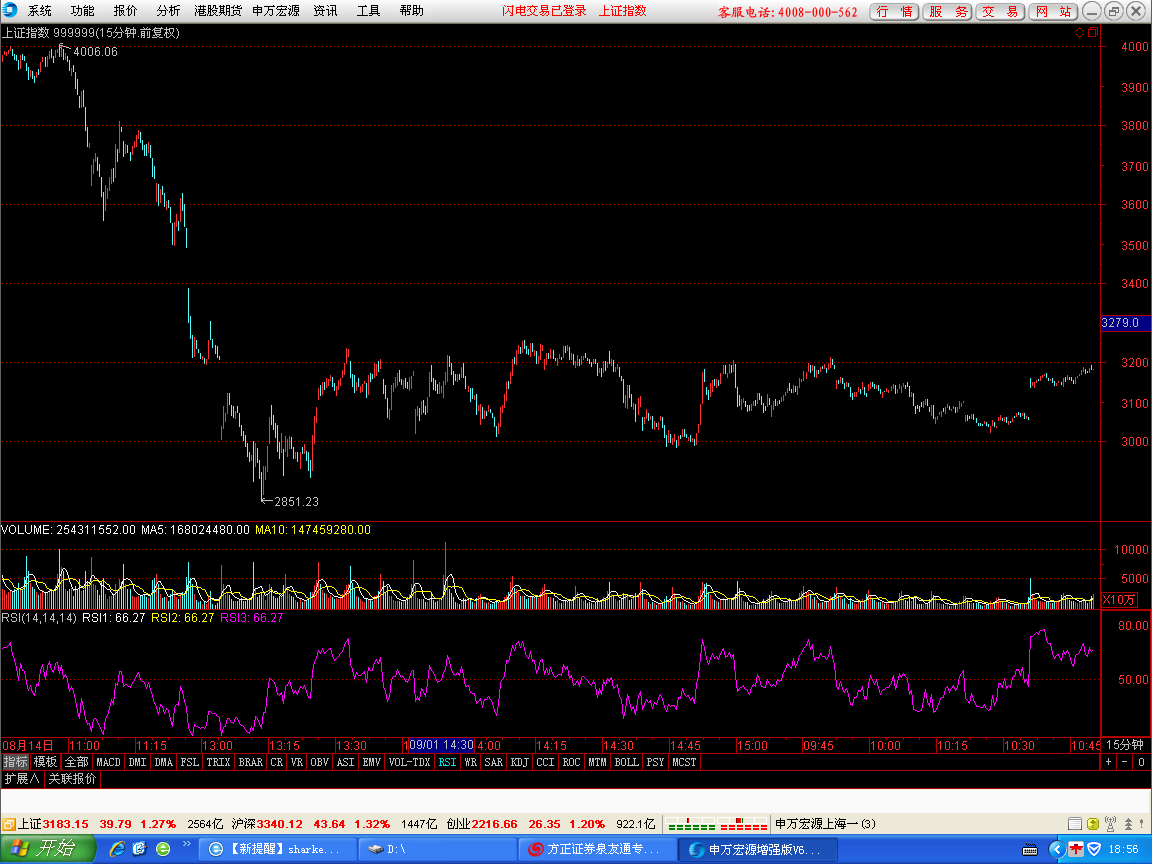Switch indicator to SAR

(494, 762)
